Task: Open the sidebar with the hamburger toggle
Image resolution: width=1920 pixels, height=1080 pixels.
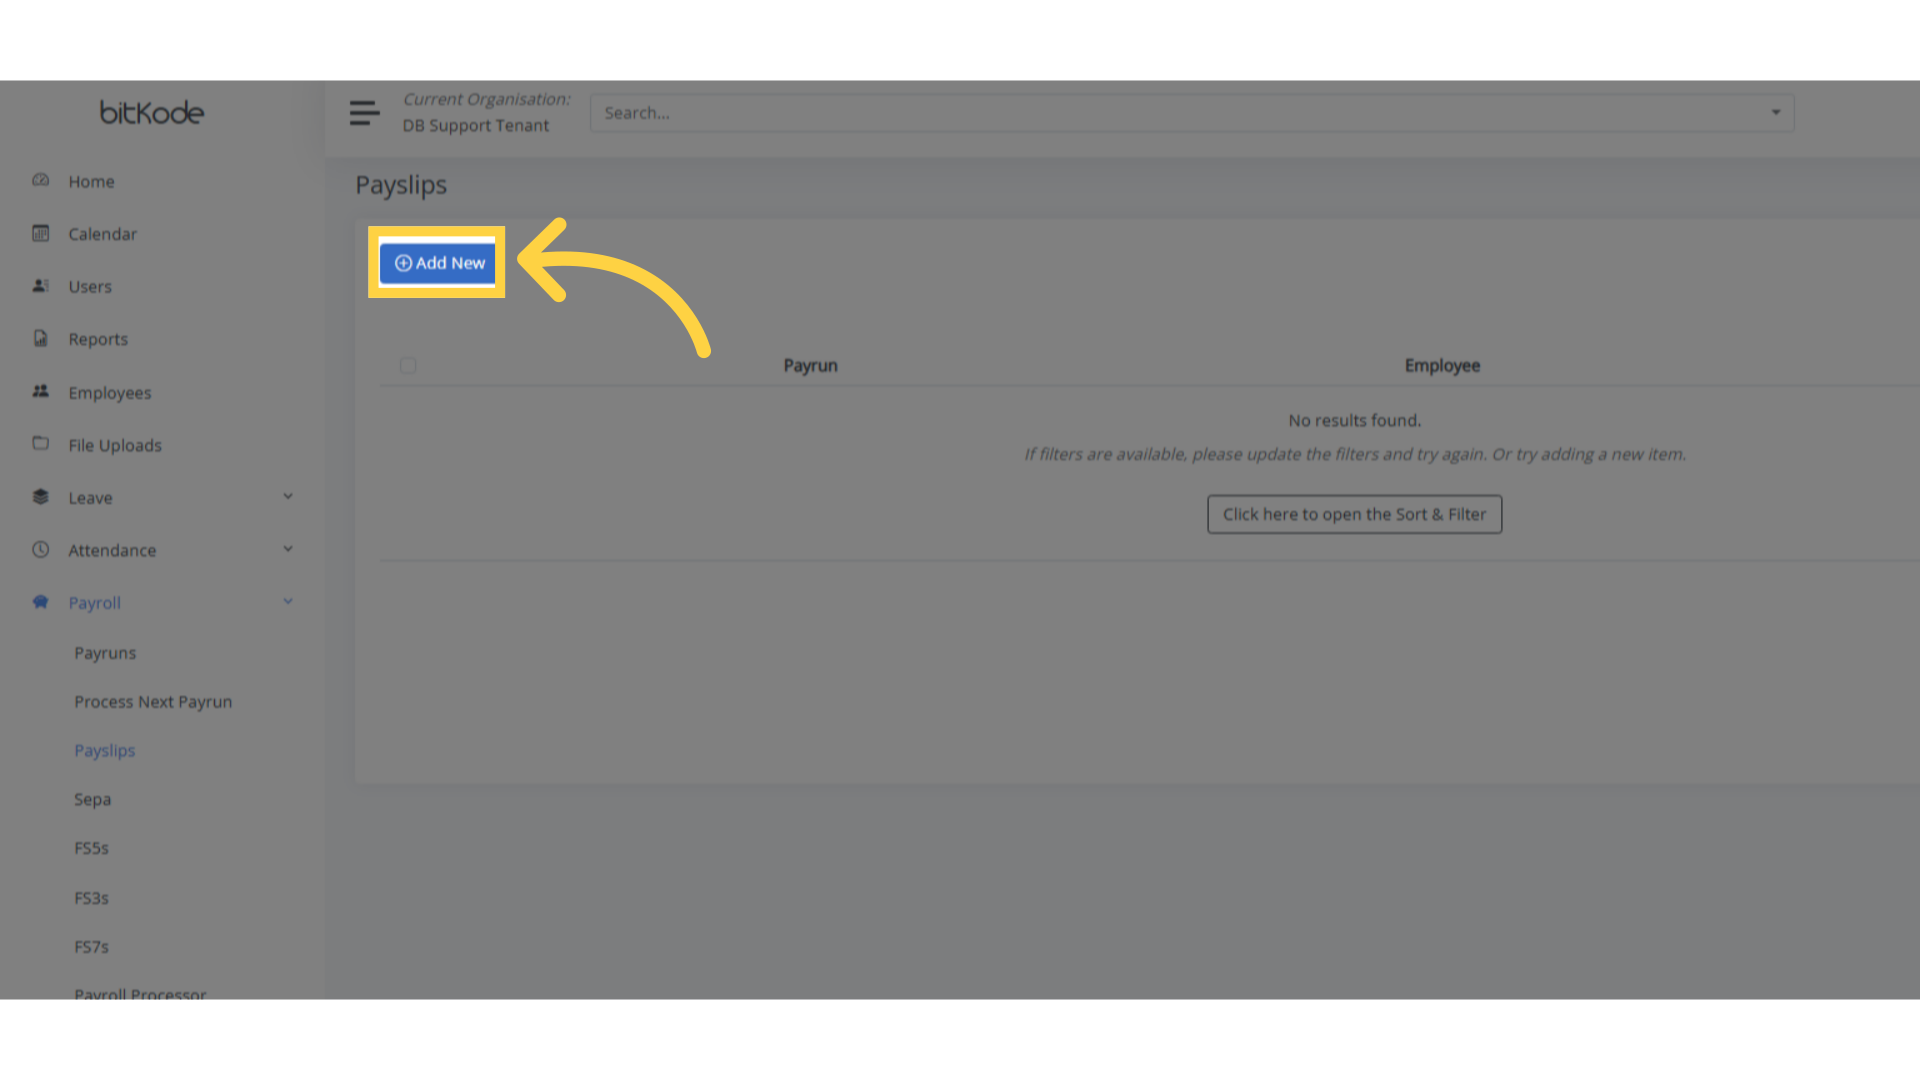Action: pos(364,112)
